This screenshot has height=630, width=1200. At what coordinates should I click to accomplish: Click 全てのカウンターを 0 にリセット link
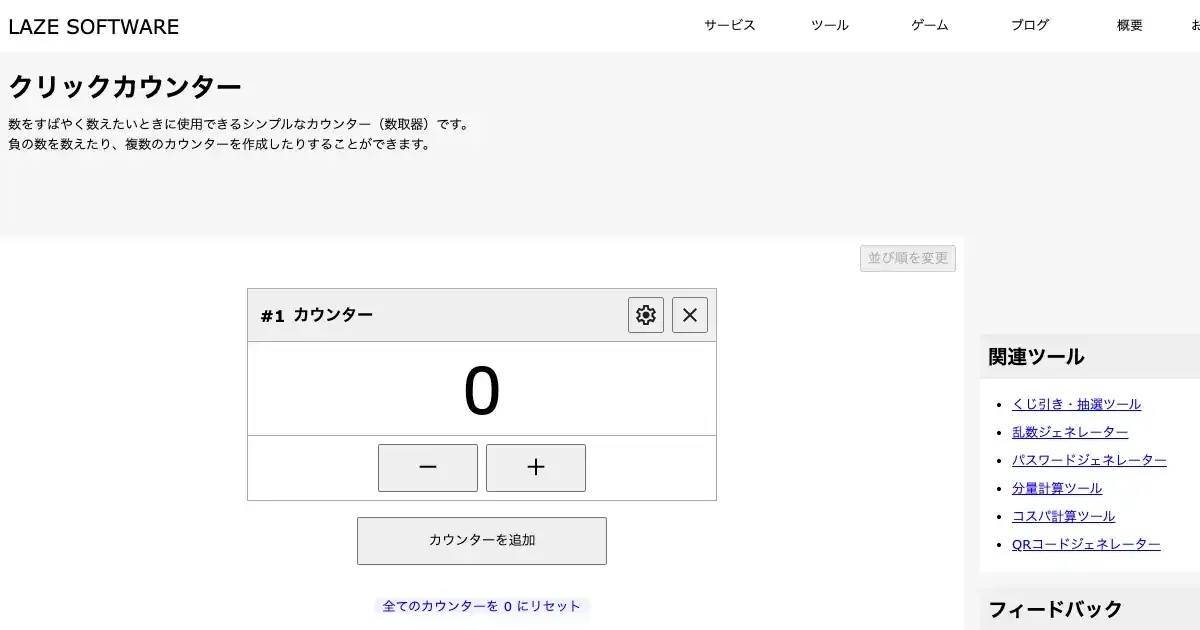[x=481, y=606]
